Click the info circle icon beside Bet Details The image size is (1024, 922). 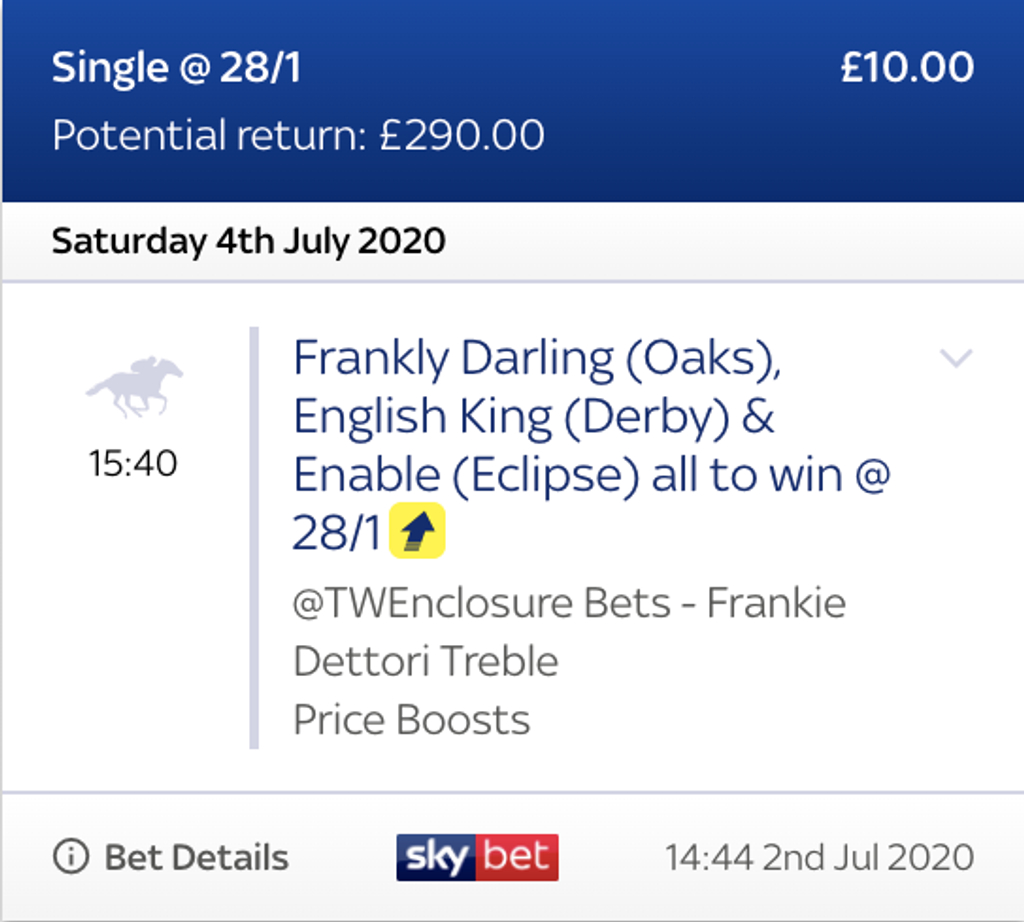[71, 856]
